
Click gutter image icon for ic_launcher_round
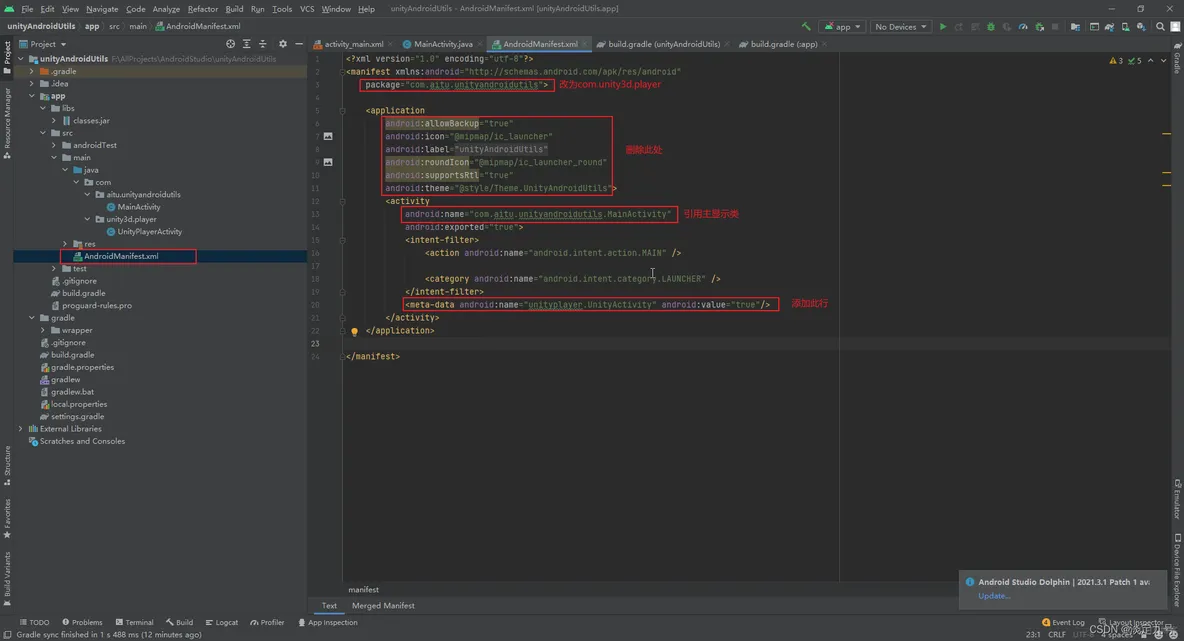pyautogui.click(x=328, y=162)
